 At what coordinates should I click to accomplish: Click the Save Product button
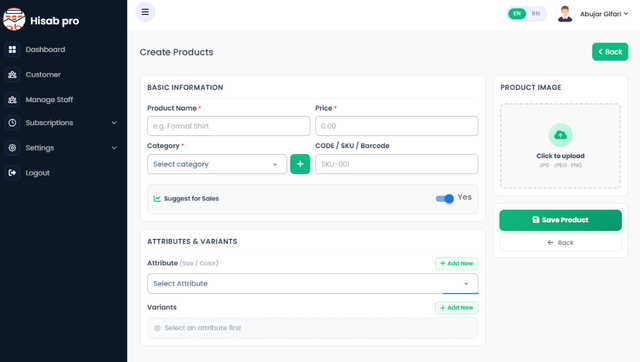[560, 220]
